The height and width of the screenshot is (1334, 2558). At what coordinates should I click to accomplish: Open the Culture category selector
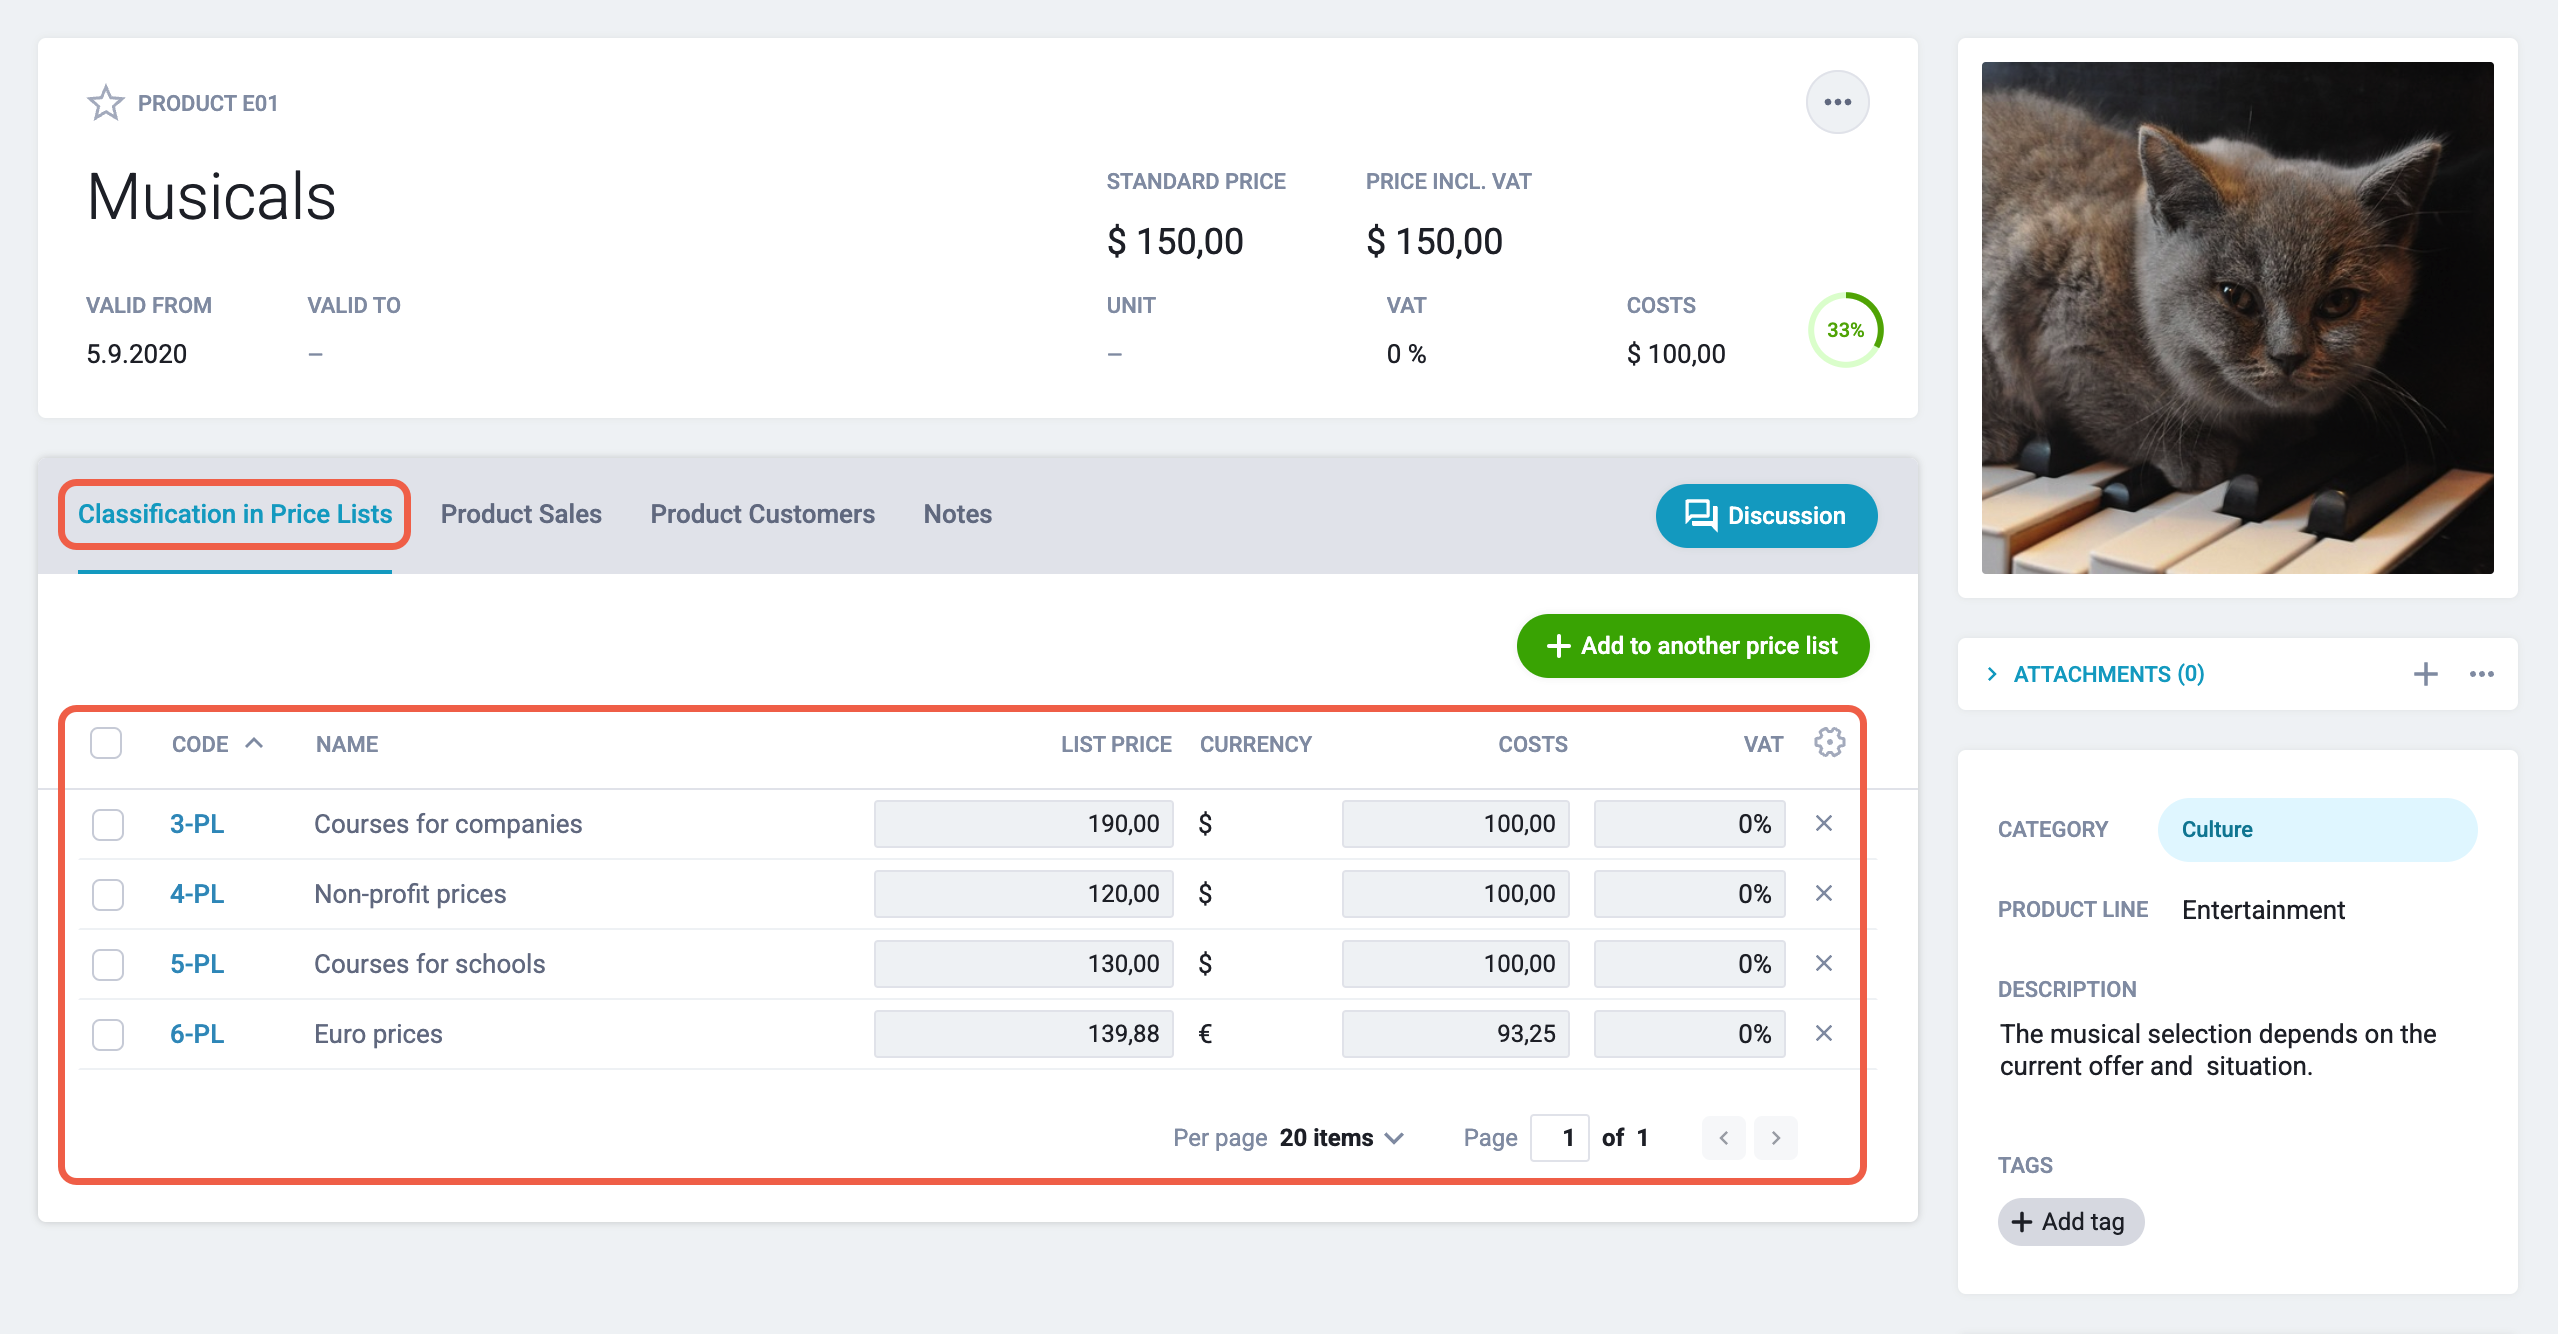pyautogui.click(x=2317, y=829)
